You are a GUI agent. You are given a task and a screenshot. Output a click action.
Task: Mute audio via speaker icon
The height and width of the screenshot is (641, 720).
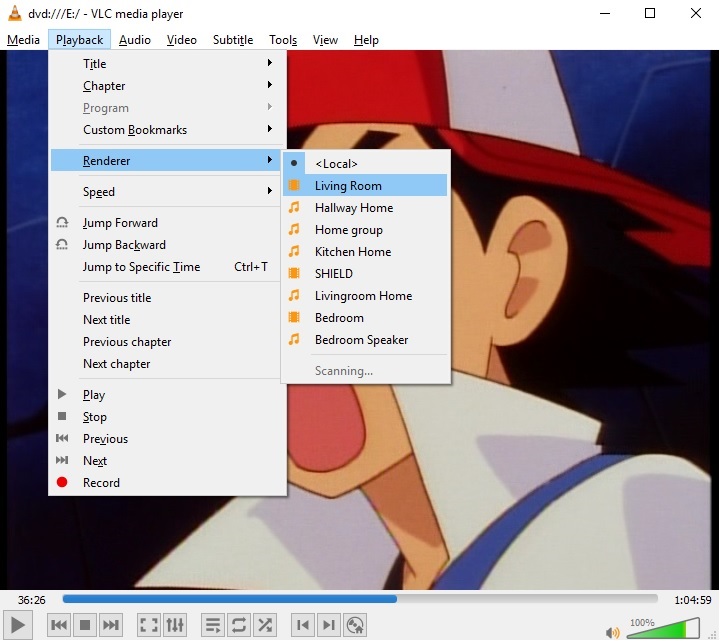(612, 632)
